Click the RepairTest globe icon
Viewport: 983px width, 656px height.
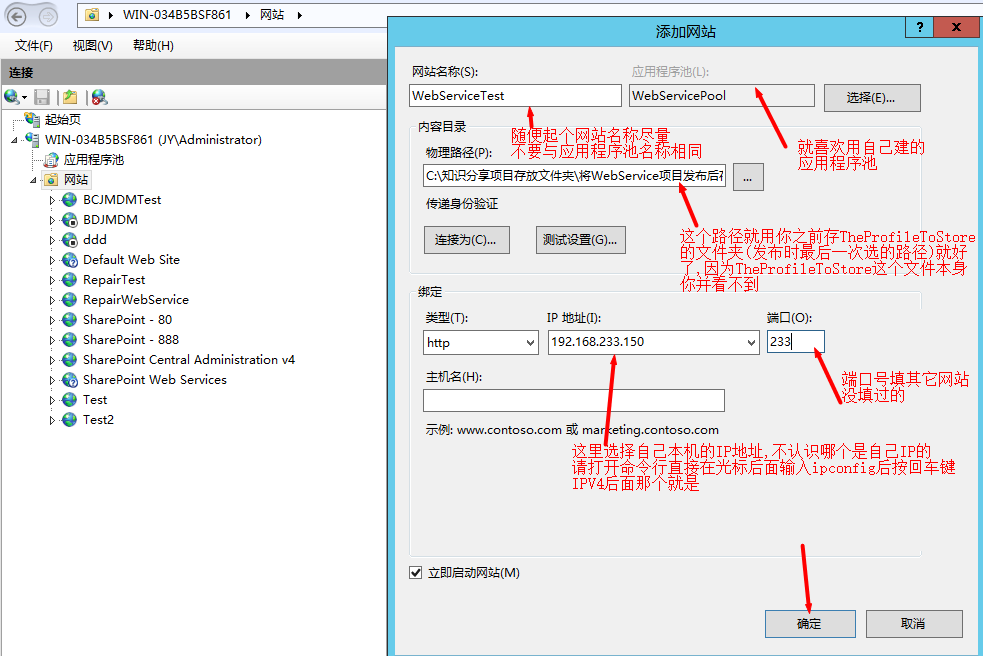[x=70, y=280]
